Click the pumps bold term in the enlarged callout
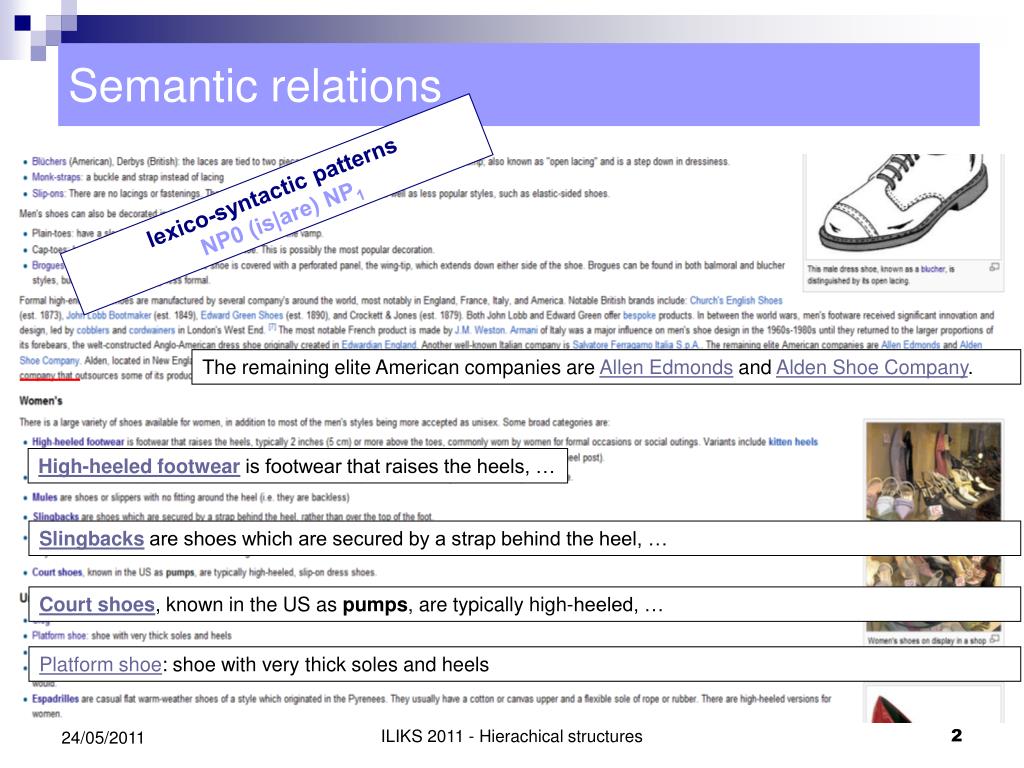Screen dimensions: 1024x768 click(375, 605)
